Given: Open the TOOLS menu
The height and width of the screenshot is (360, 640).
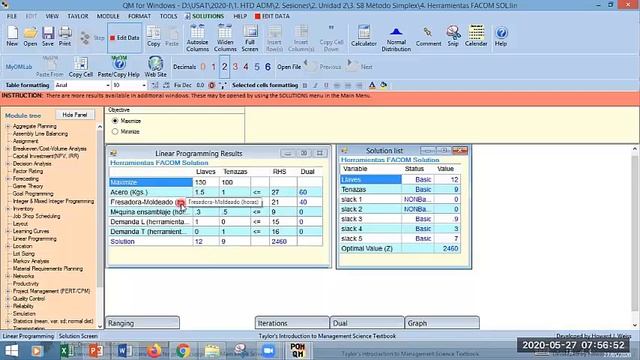Looking at the screenshot, I should 168,16.
